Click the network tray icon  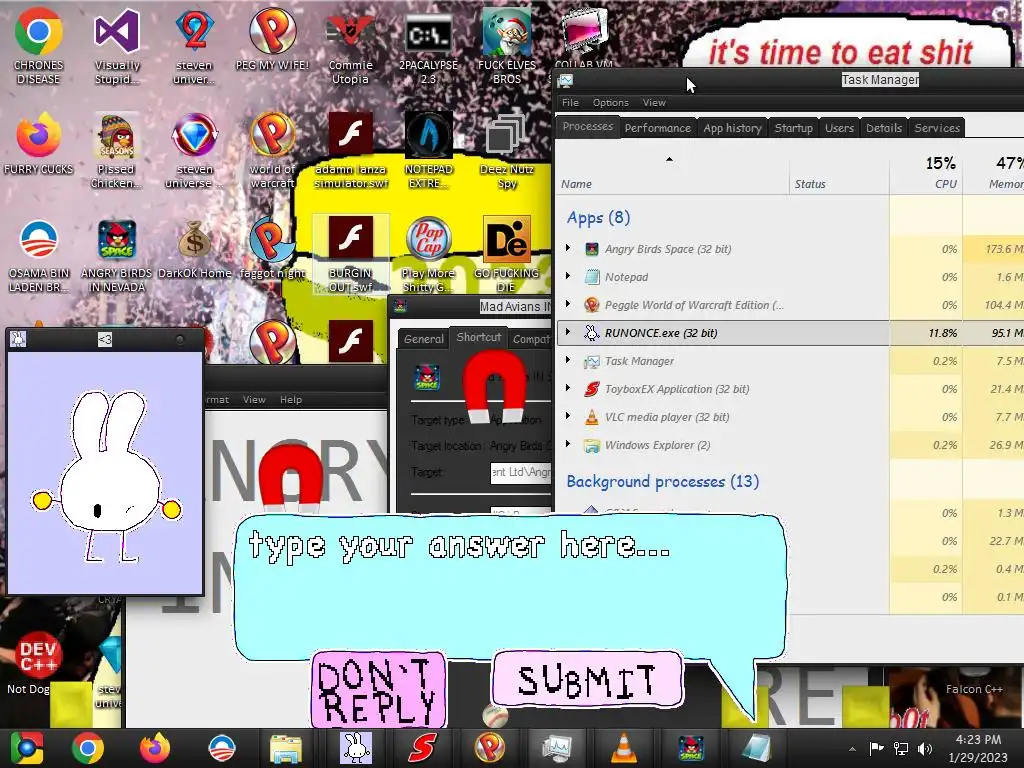(x=901, y=748)
